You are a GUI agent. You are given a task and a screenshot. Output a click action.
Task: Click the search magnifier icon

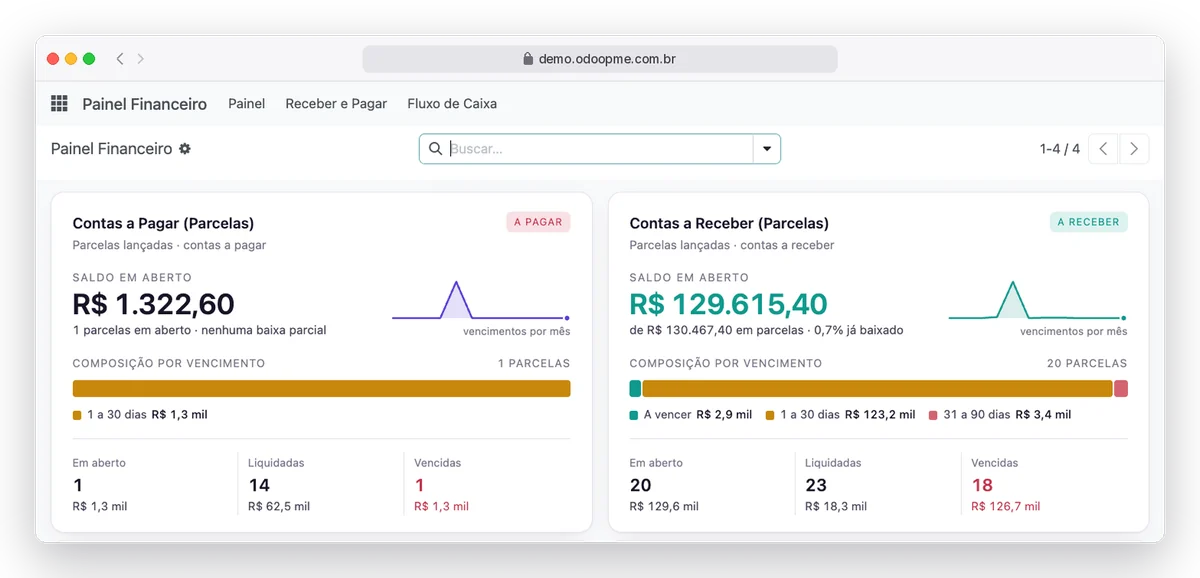point(435,149)
